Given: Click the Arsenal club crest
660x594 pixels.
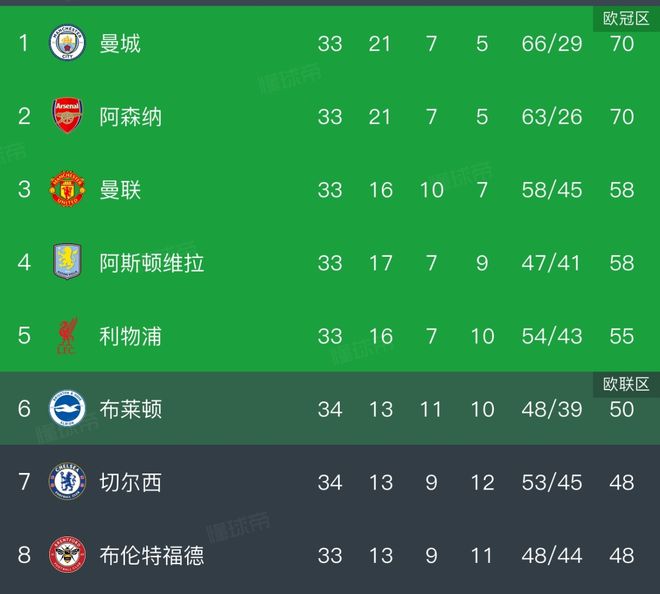Looking at the screenshot, I should (x=68, y=117).
